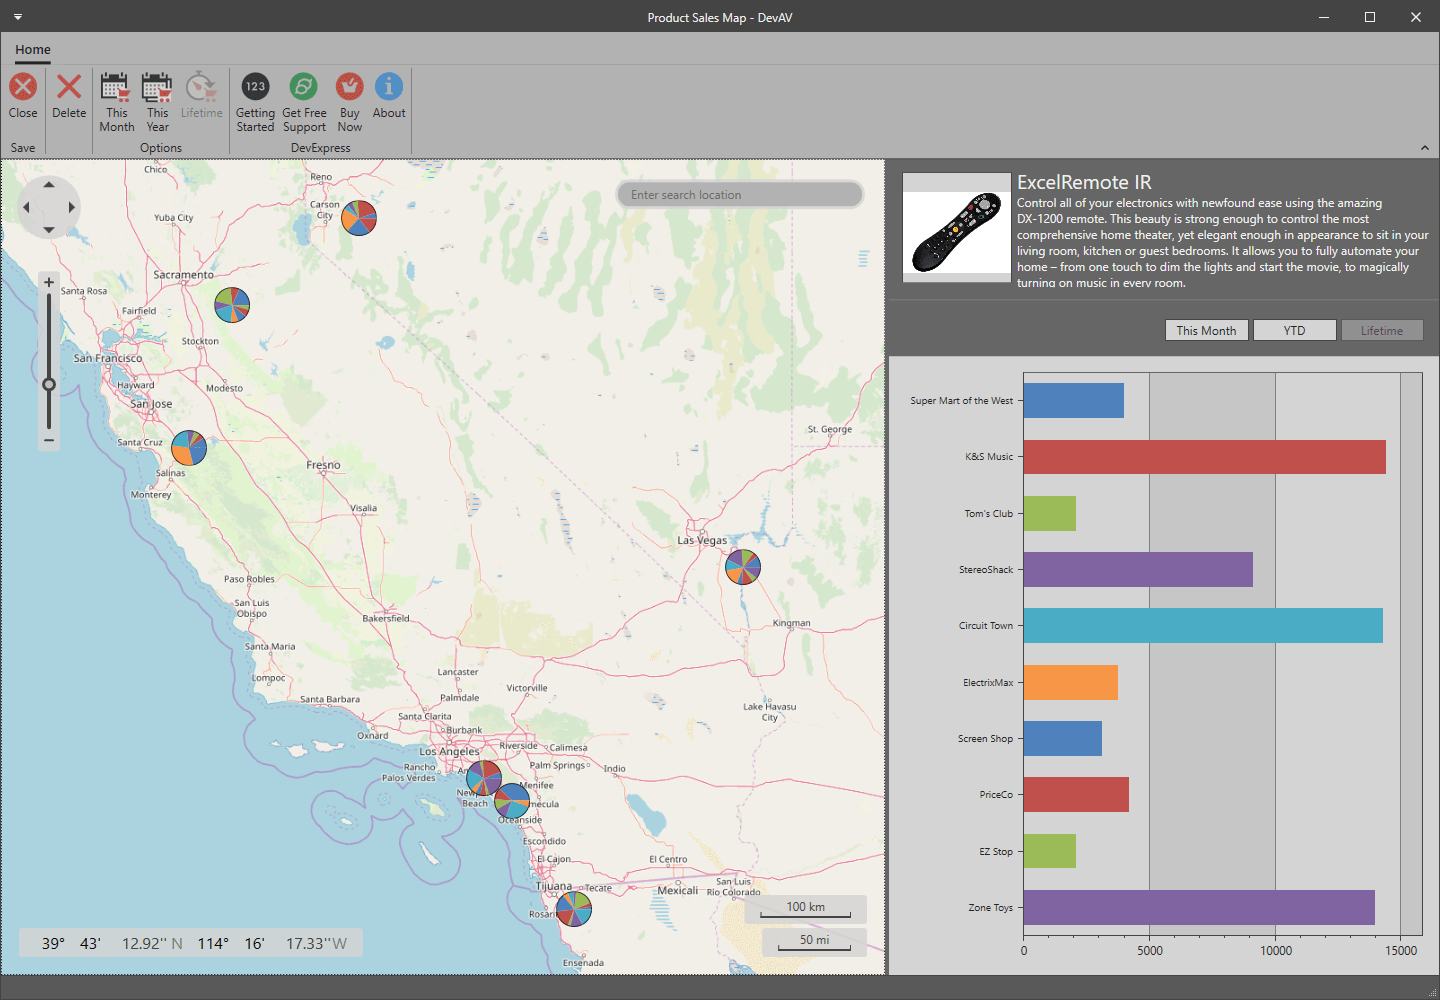Collapse the ribbon with the chevron
This screenshot has height=1000, width=1440.
pos(1425,147)
